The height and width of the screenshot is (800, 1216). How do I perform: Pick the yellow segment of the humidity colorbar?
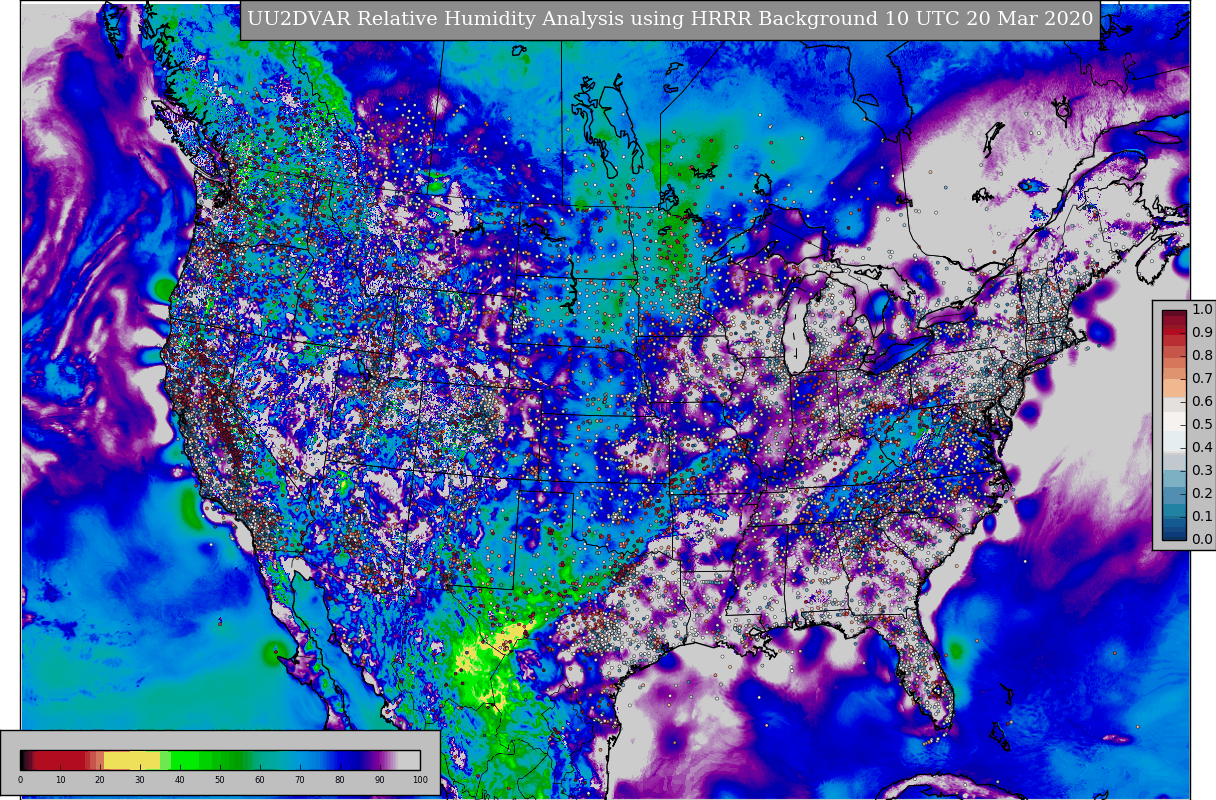coord(132,760)
